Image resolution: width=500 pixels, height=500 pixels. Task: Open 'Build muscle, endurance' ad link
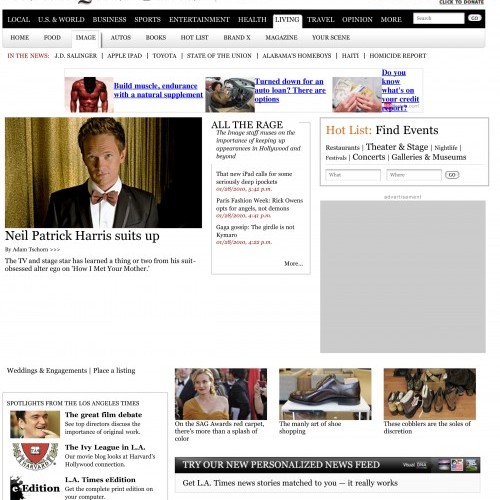click(158, 90)
